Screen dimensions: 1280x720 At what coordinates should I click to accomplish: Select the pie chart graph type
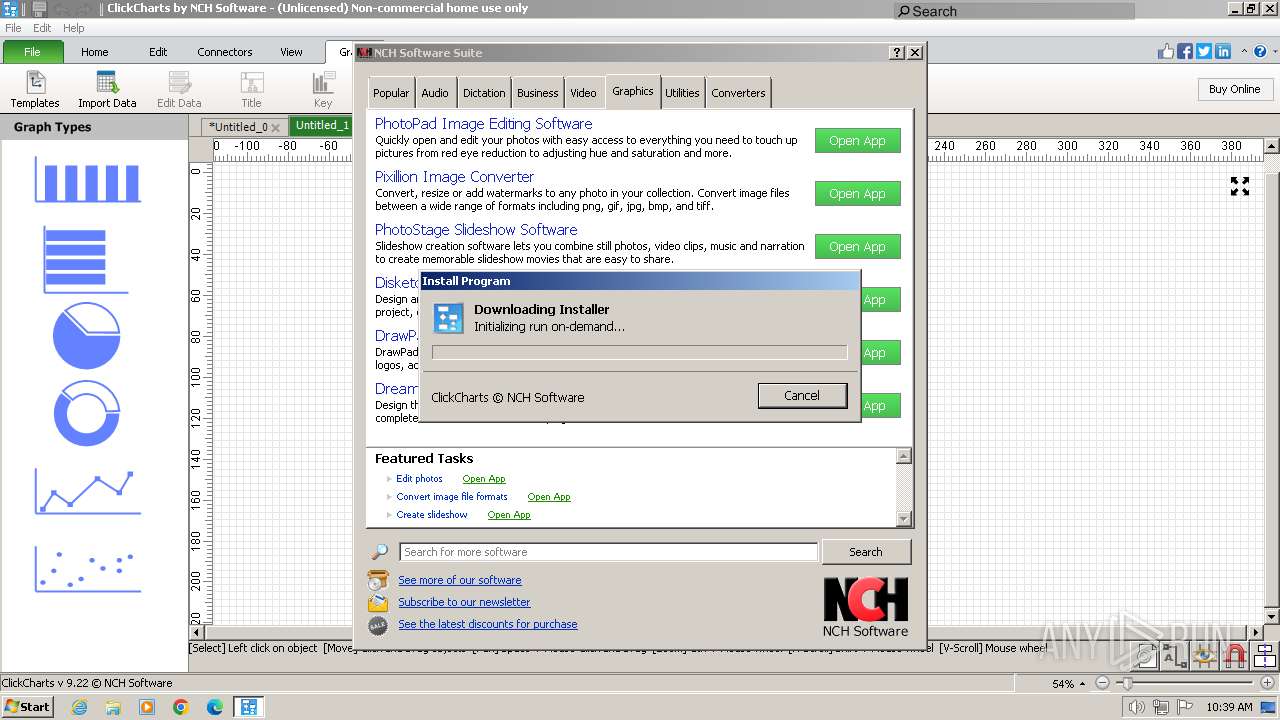point(86,335)
